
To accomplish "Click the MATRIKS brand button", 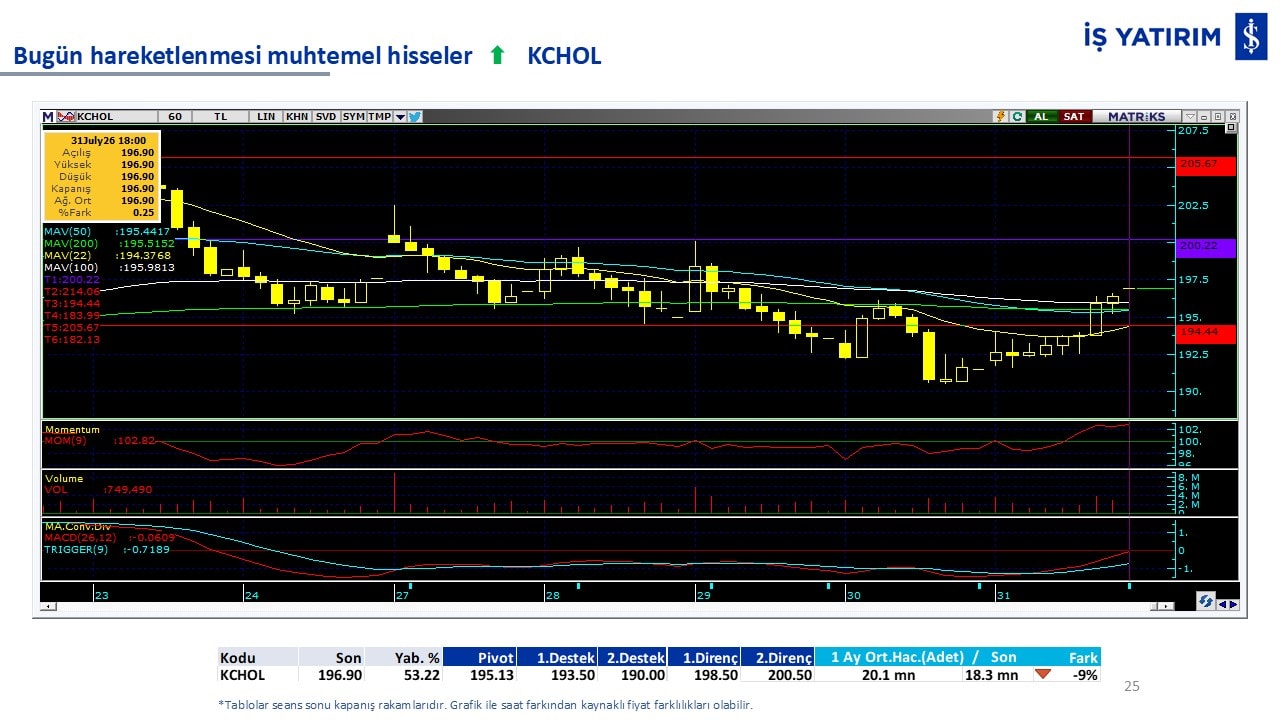I will coord(1136,116).
